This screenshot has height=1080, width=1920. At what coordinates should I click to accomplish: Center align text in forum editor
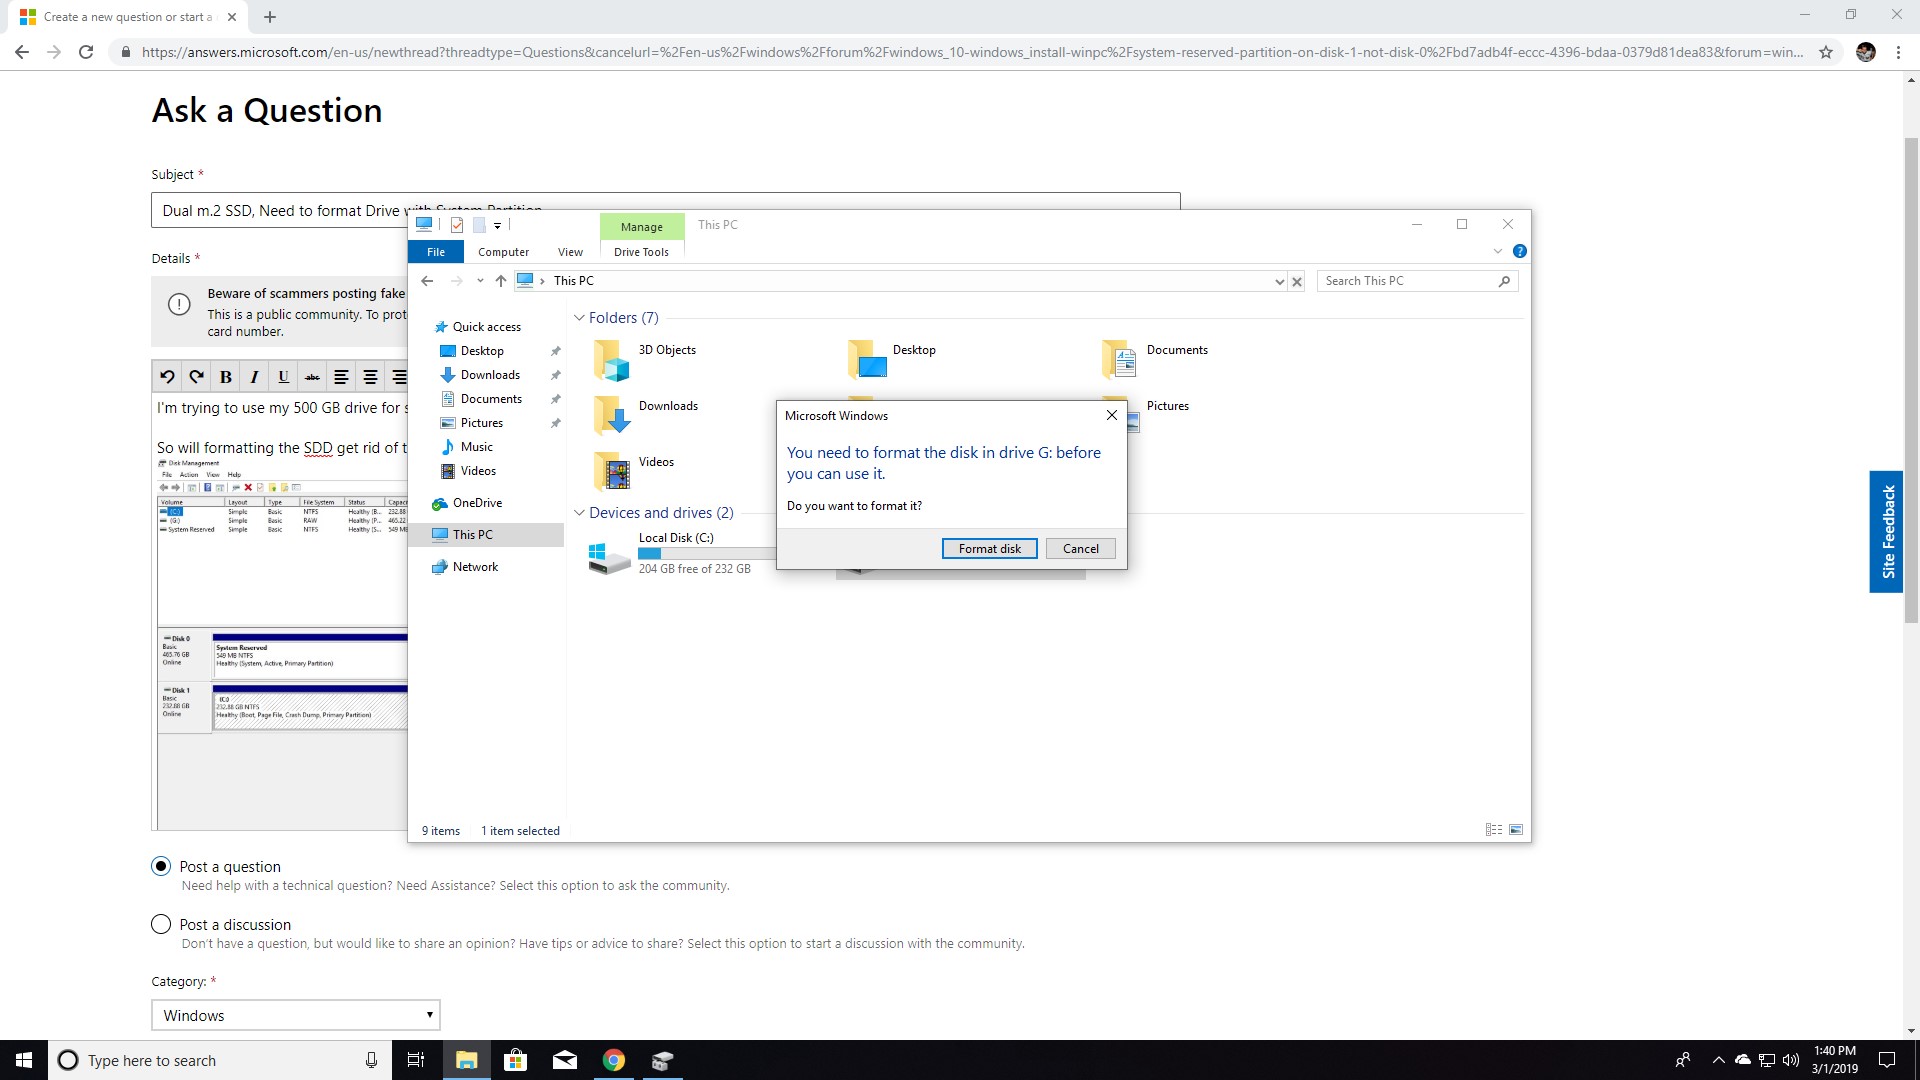(x=370, y=377)
